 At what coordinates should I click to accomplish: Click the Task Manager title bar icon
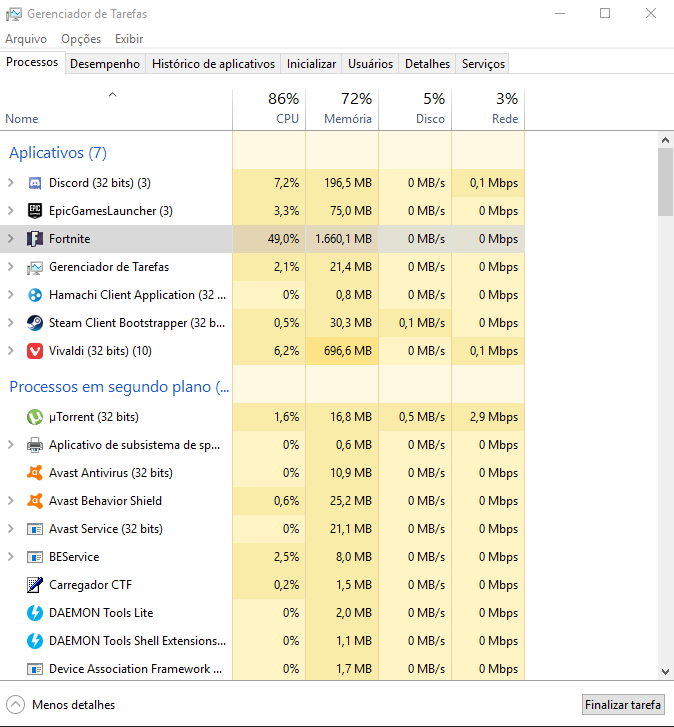(x=13, y=14)
